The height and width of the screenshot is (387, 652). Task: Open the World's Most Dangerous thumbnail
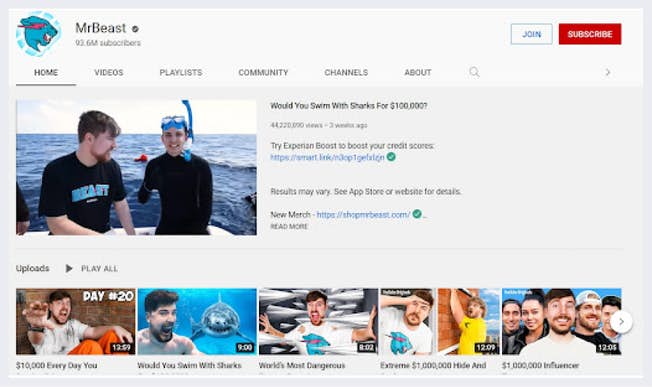click(x=319, y=322)
